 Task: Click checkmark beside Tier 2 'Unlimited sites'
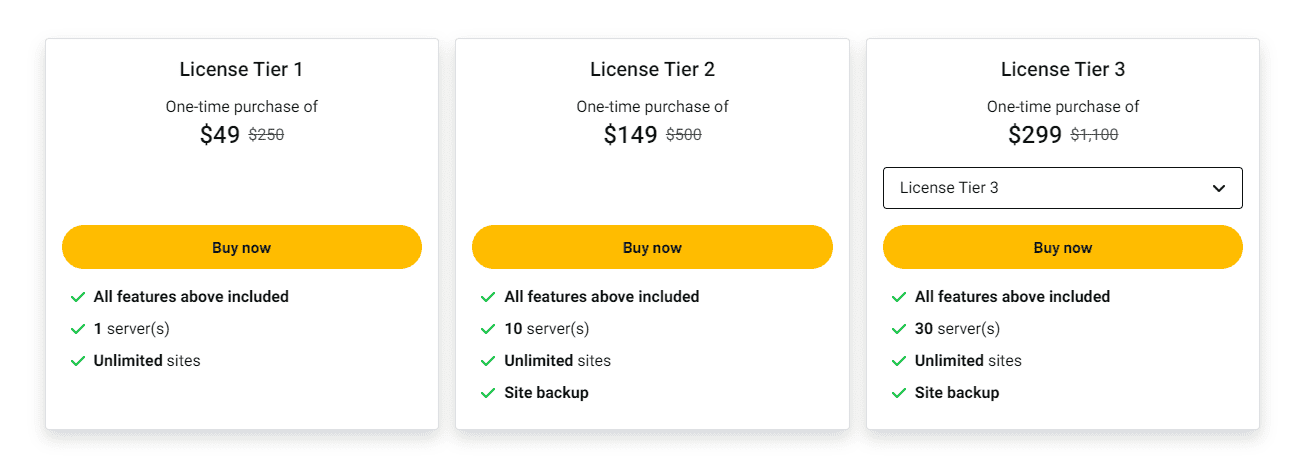488,361
